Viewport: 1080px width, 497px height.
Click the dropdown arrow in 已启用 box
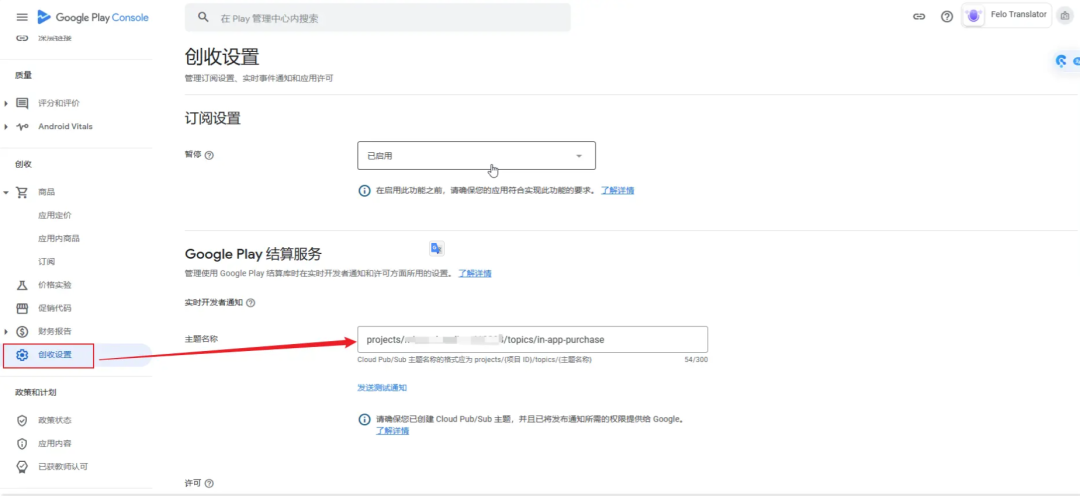click(579, 156)
